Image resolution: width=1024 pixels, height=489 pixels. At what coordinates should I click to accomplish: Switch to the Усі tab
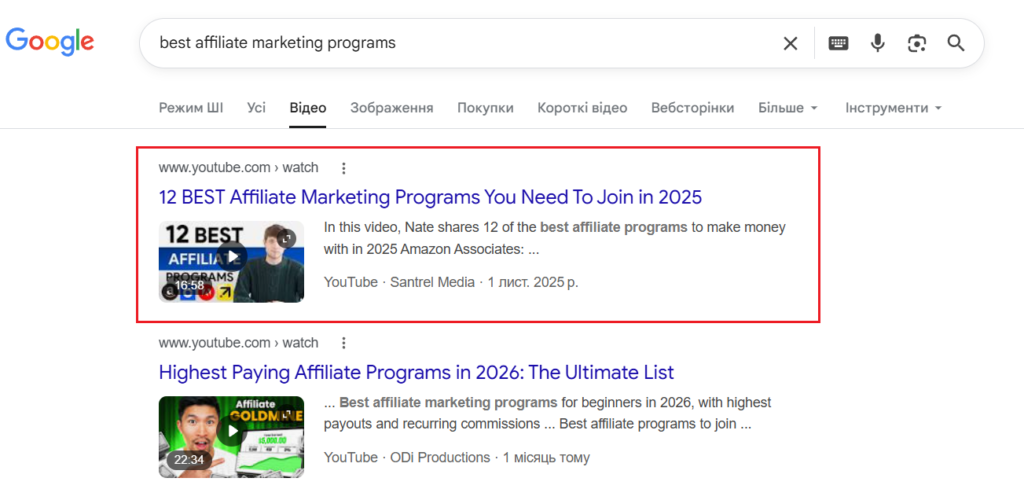[x=257, y=108]
